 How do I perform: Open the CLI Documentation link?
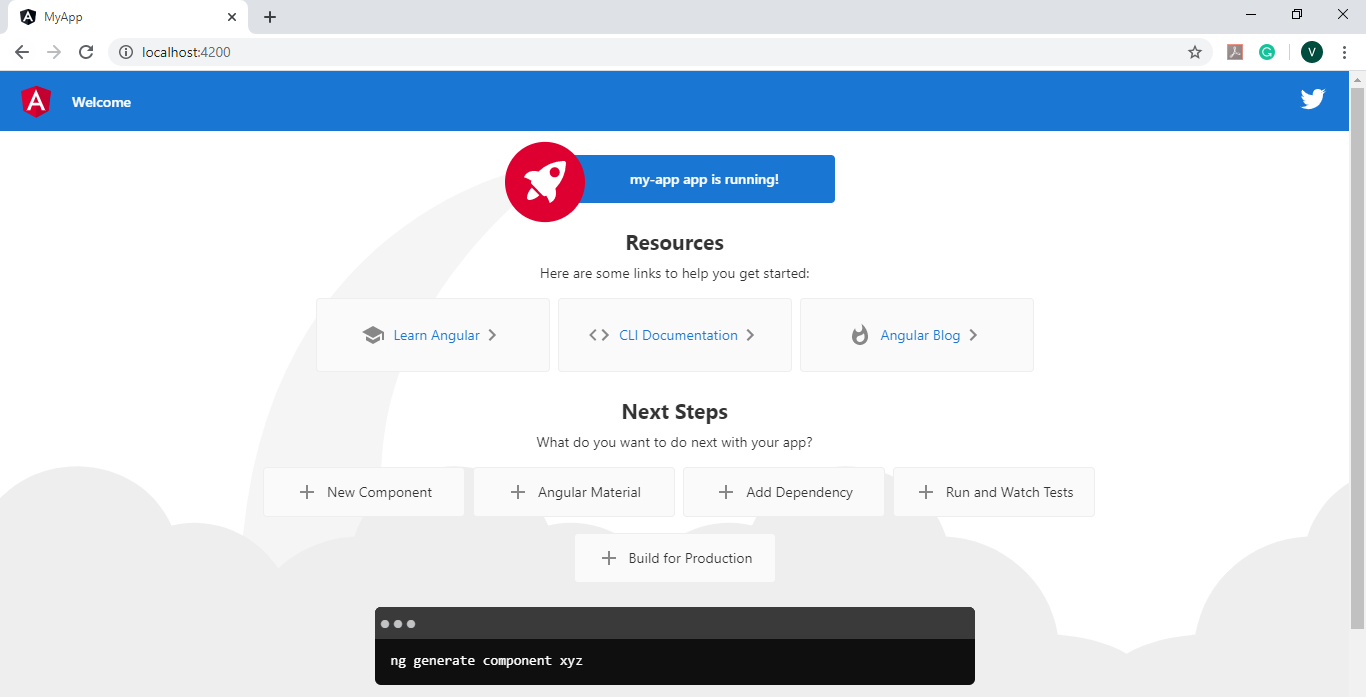point(678,335)
